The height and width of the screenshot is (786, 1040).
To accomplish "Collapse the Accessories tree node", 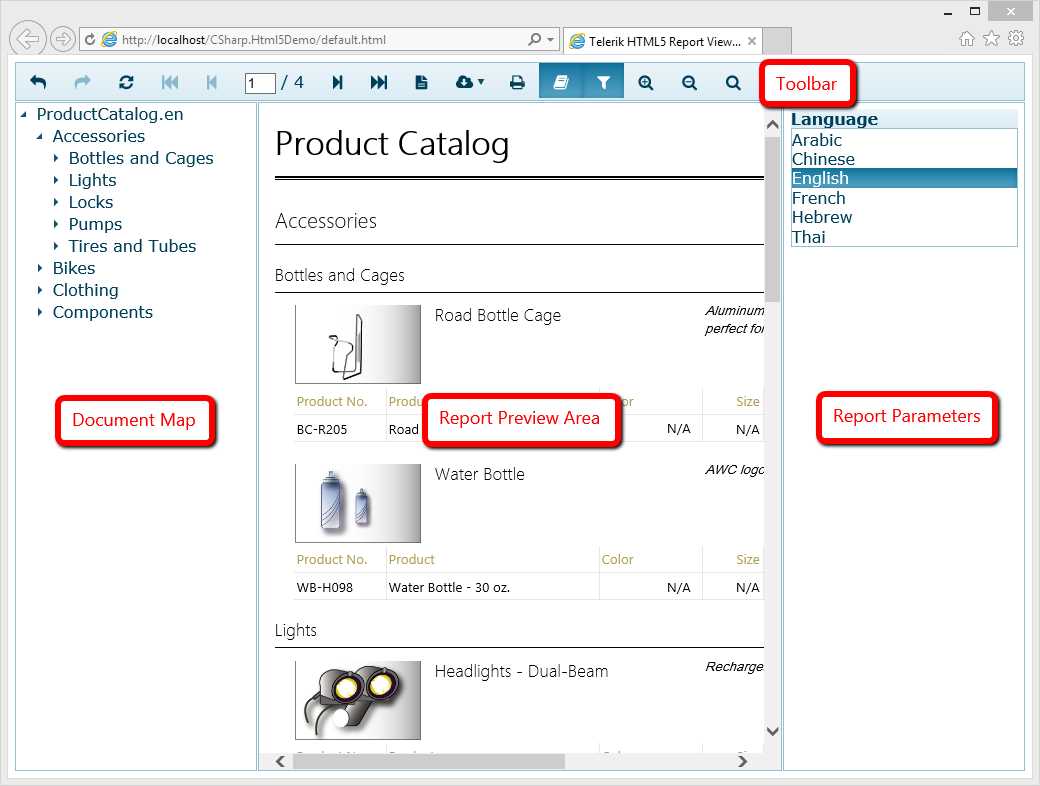I will click(40, 137).
